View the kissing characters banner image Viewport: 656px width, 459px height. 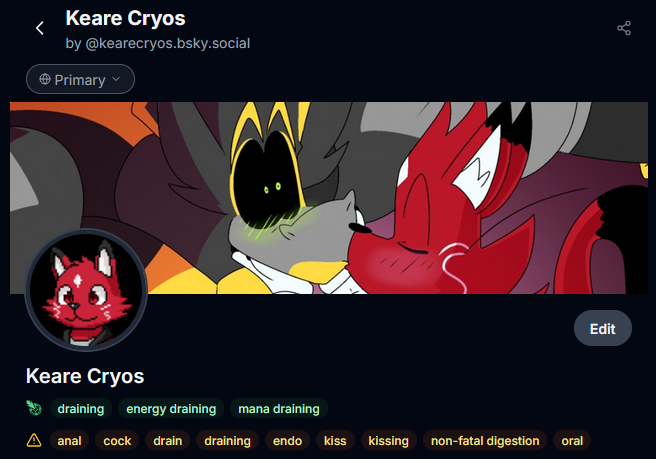point(329,198)
